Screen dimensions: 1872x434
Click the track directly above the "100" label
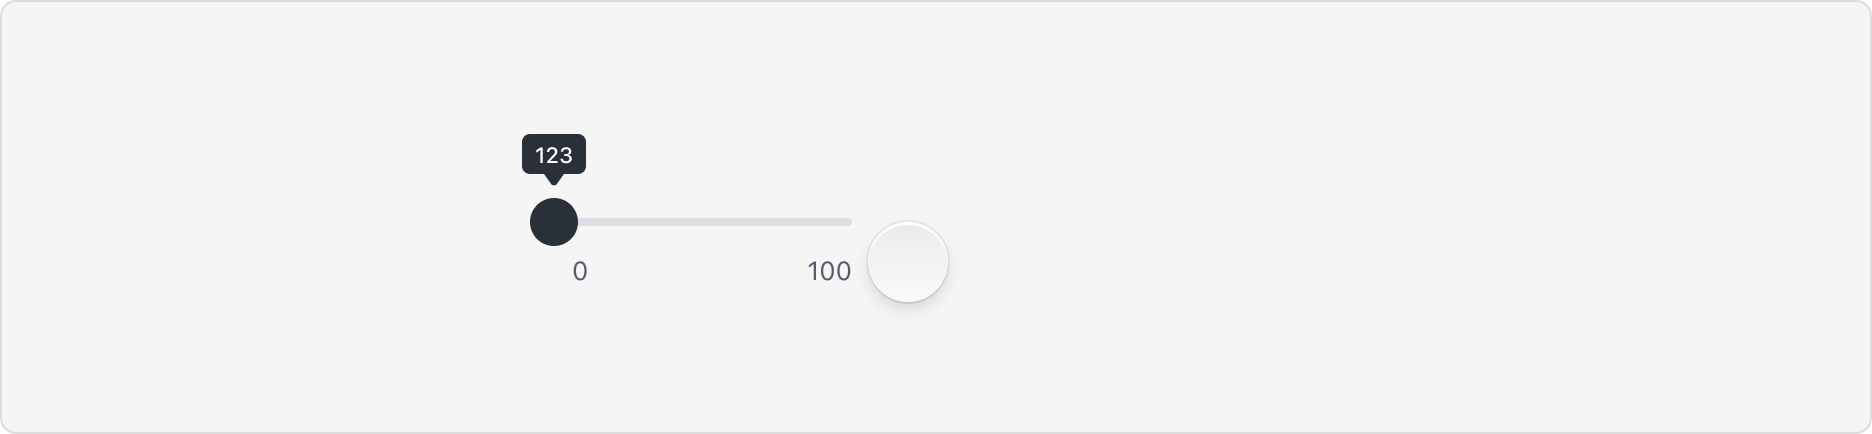point(829,222)
